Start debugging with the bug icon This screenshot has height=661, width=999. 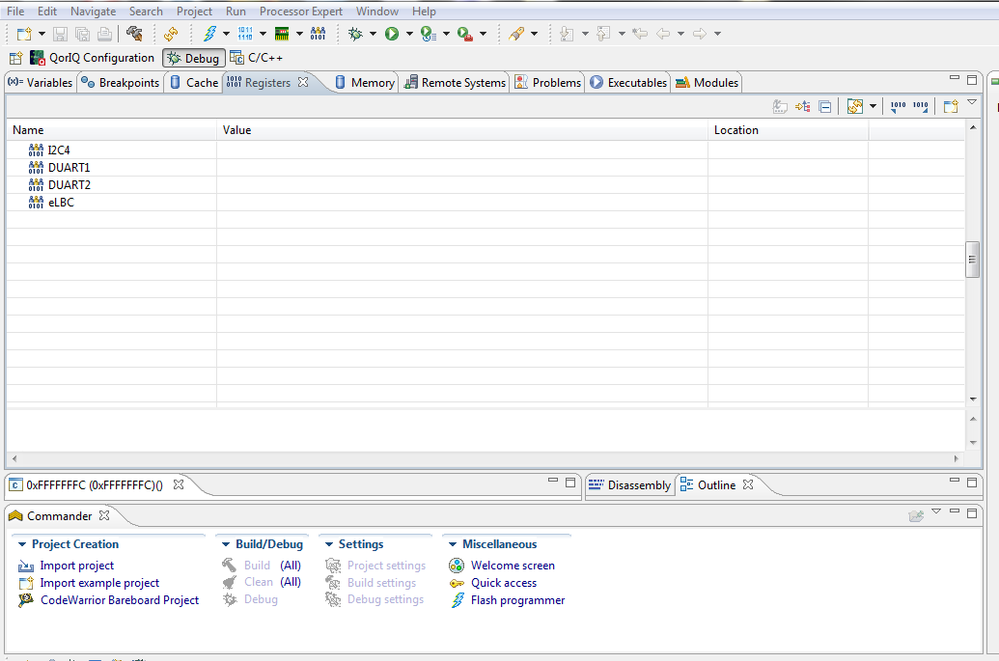pos(356,34)
